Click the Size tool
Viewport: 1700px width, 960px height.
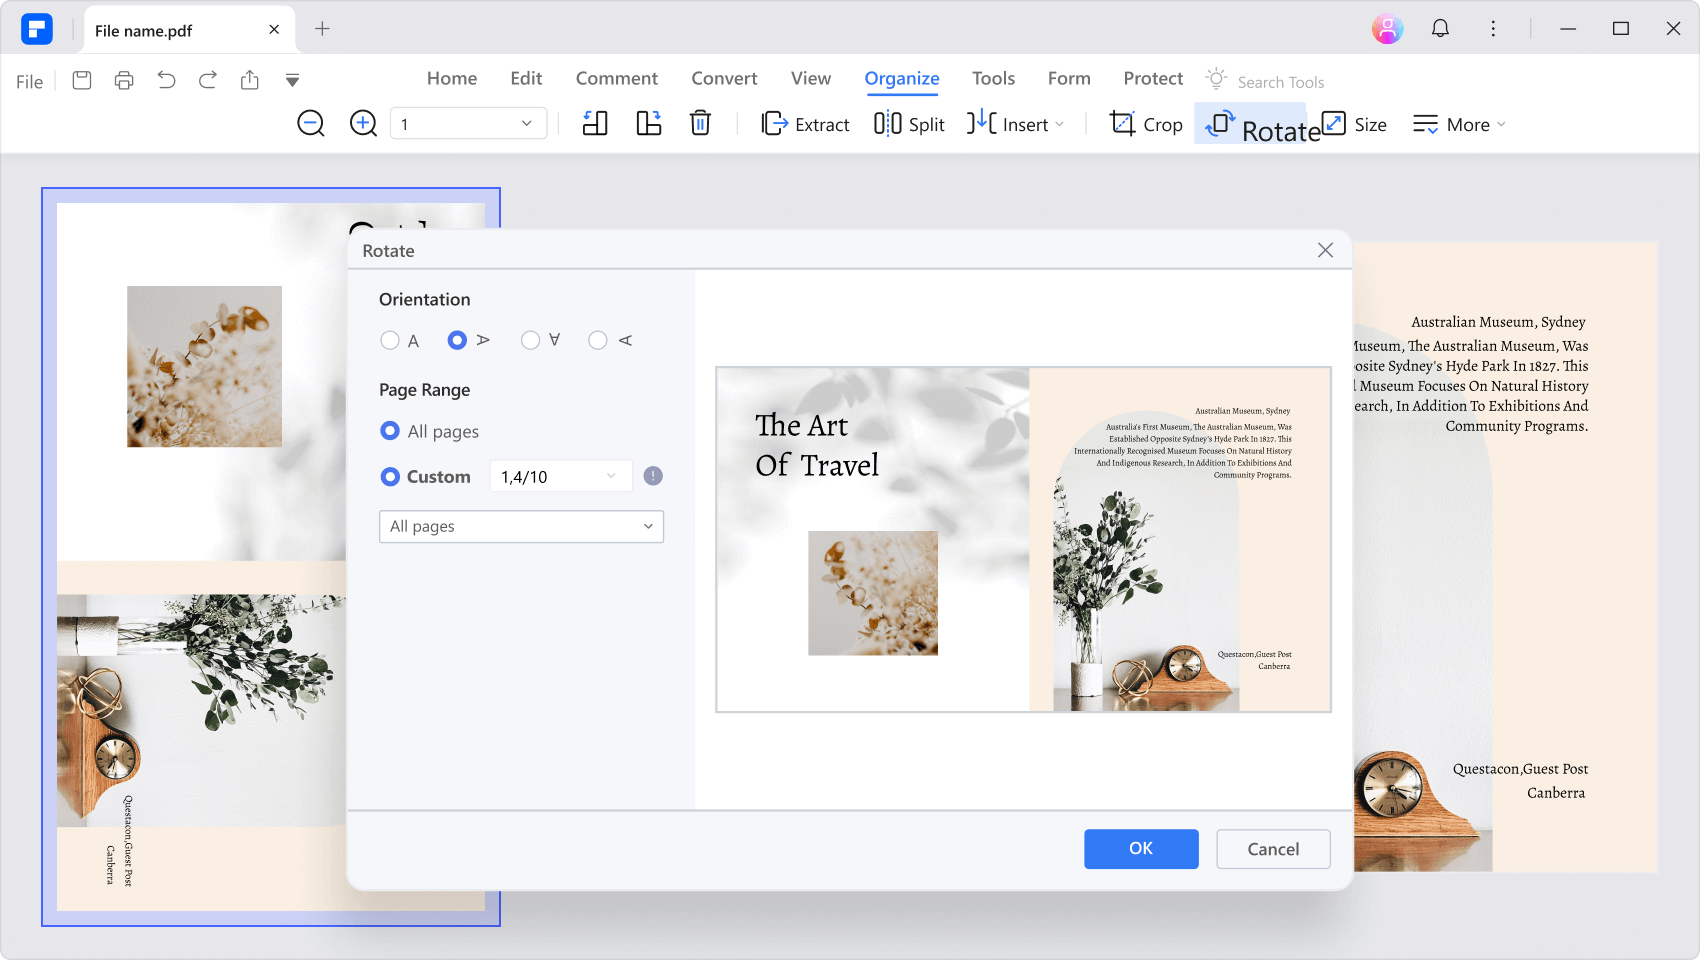(1354, 124)
